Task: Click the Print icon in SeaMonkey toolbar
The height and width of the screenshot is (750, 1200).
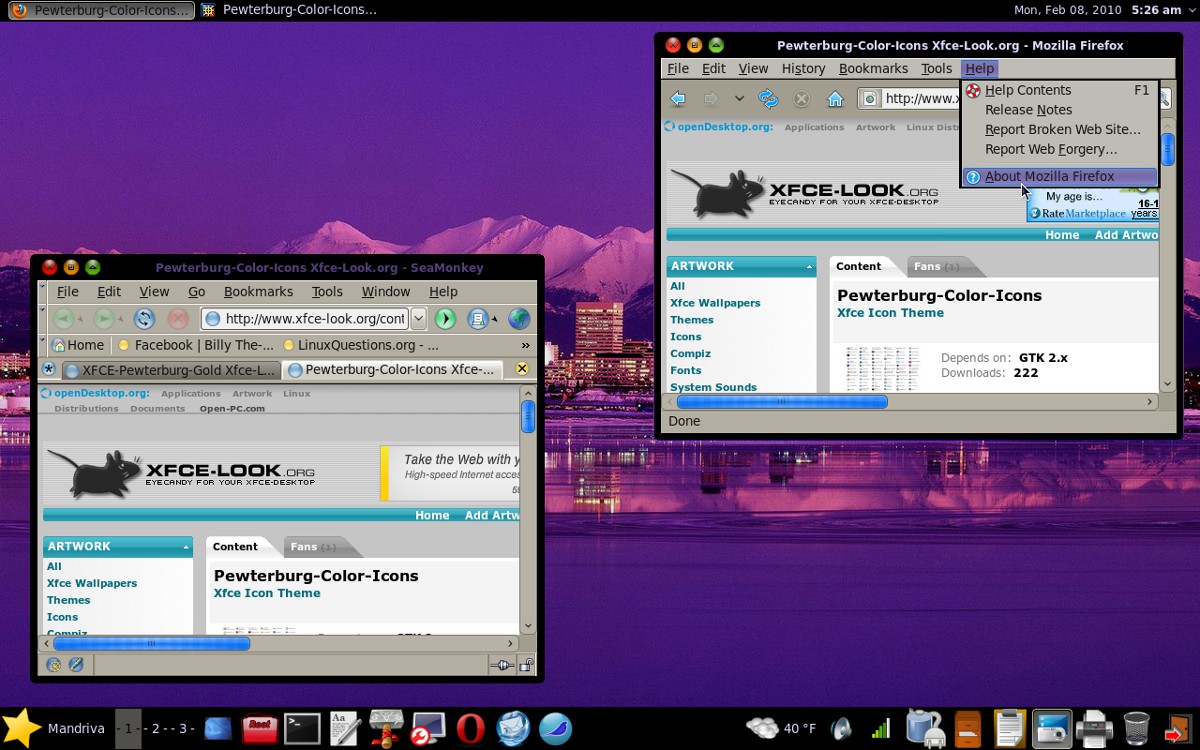Action: (x=479, y=319)
